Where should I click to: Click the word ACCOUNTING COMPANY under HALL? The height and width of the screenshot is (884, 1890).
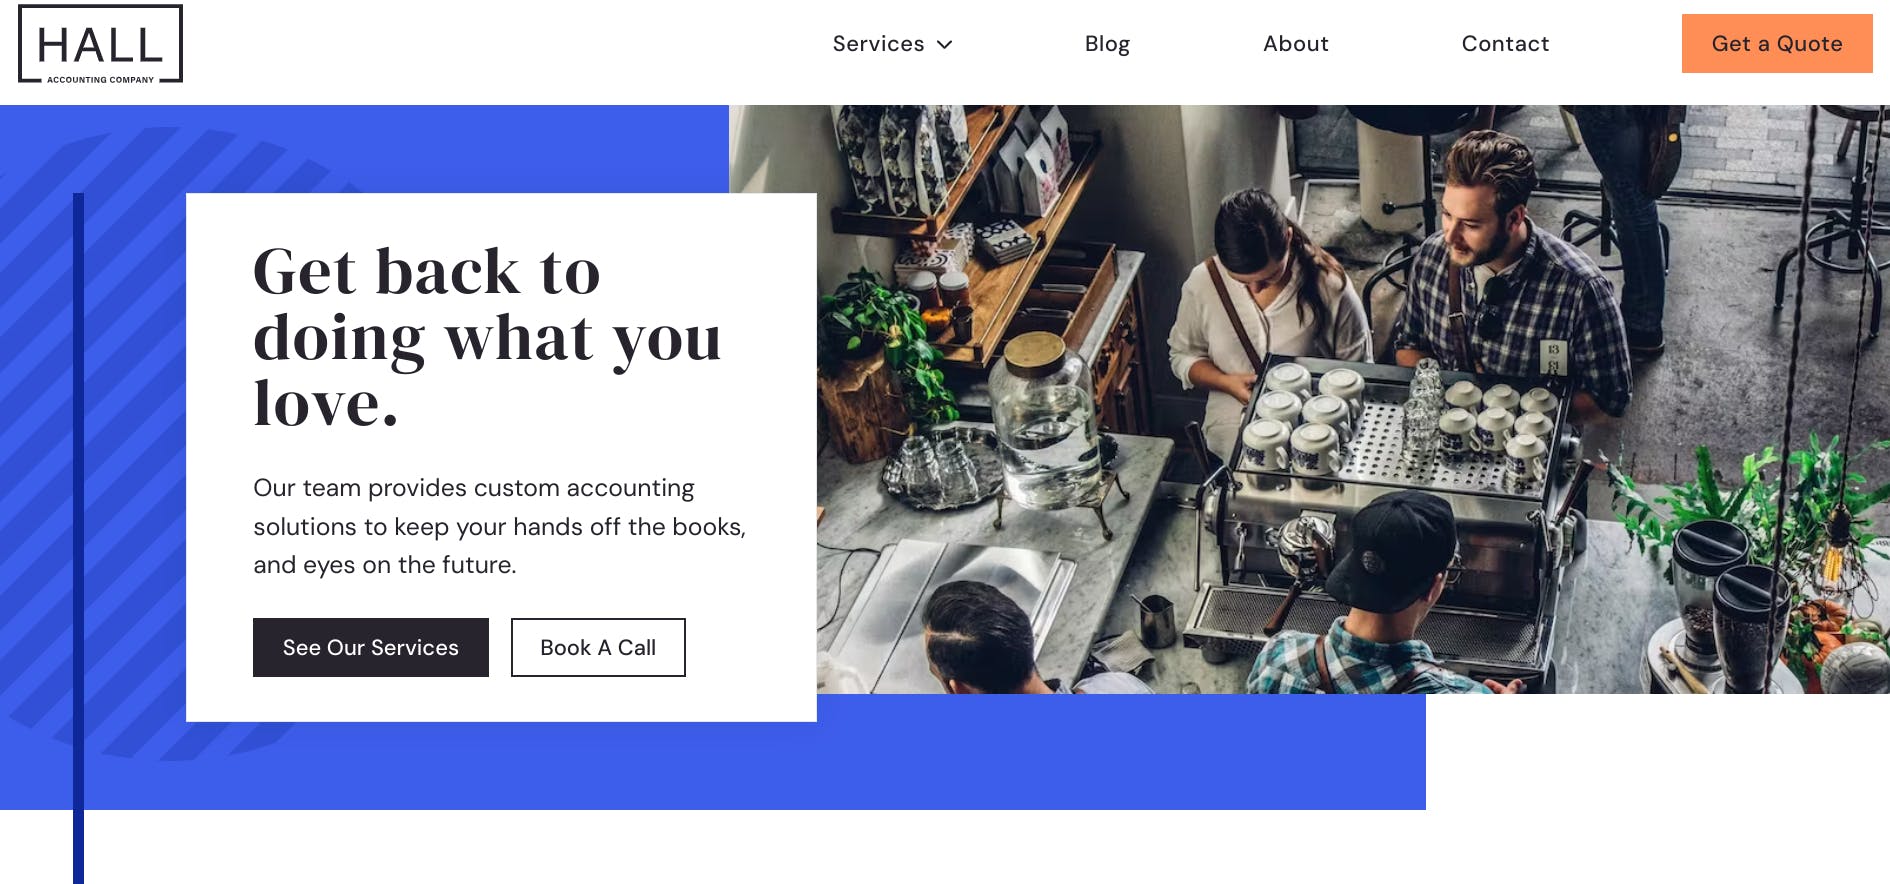click(x=101, y=80)
